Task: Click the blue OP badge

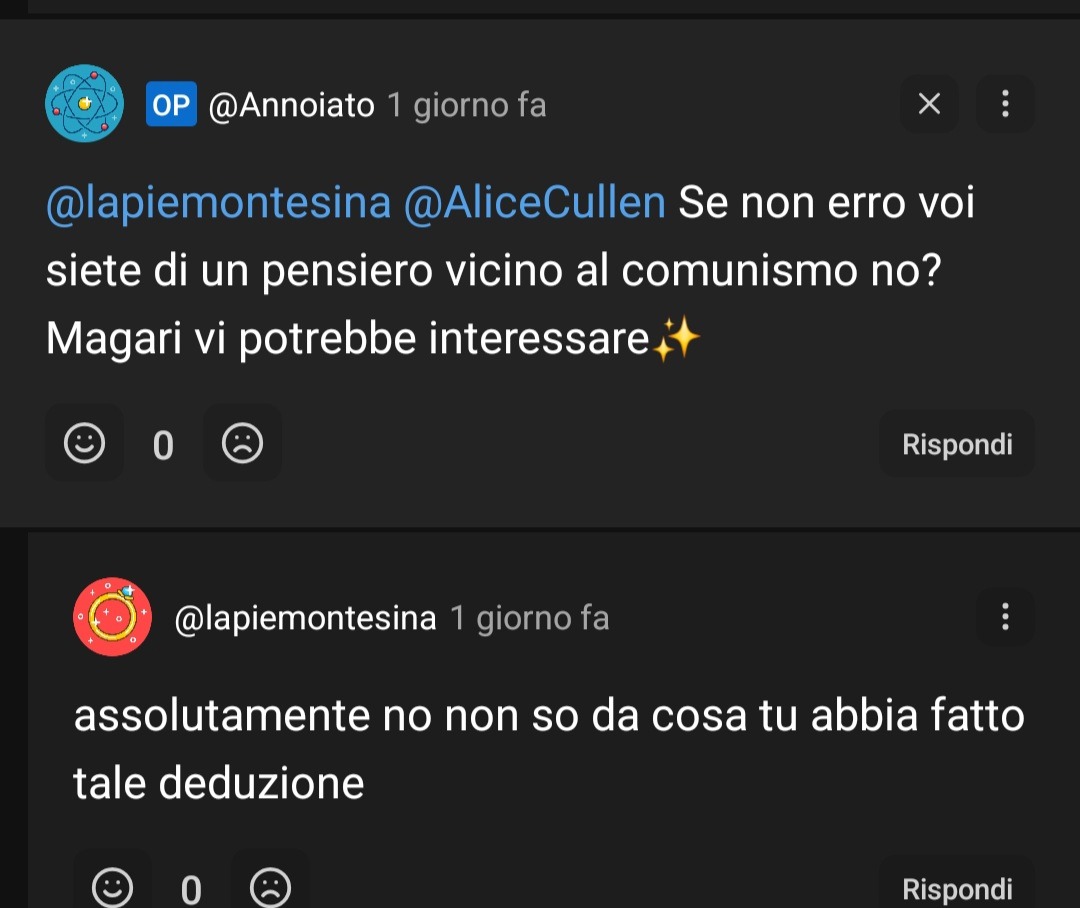Action: pos(171,104)
